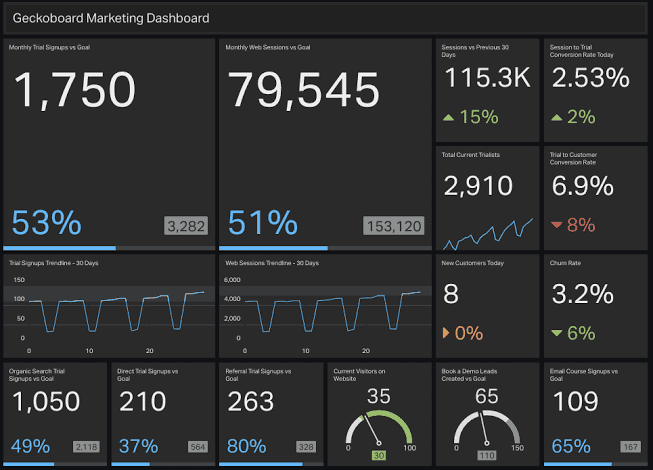Click the Current Visitors on Website gauge
Image resolution: width=653 pixels, height=470 pixels.
(379, 427)
